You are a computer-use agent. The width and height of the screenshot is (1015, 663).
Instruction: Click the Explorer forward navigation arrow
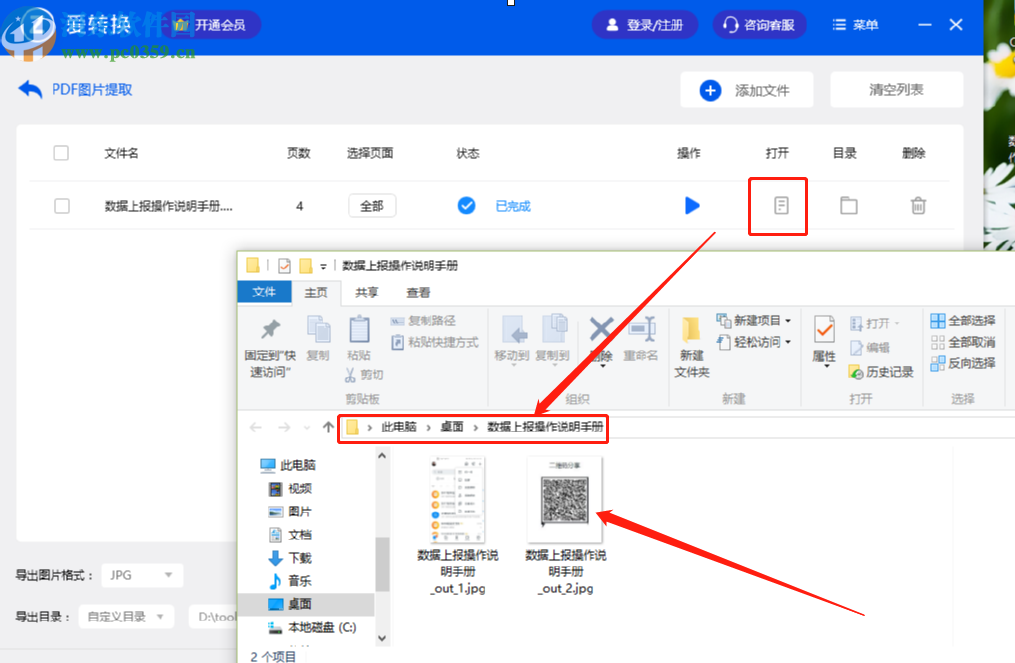pyautogui.click(x=284, y=427)
